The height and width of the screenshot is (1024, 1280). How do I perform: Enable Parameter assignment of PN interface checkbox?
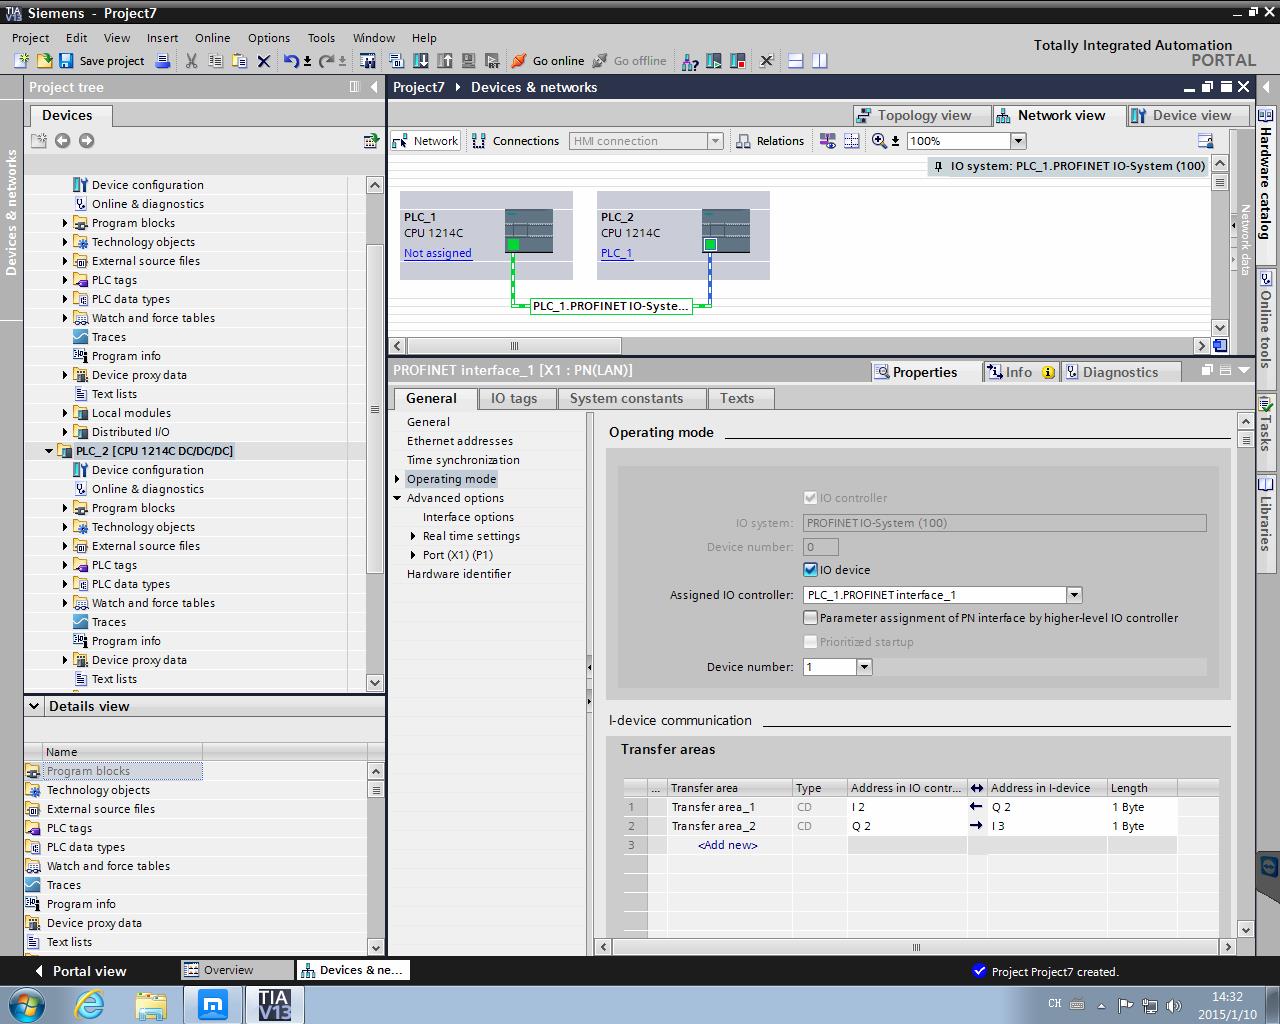click(x=810, y=618)
